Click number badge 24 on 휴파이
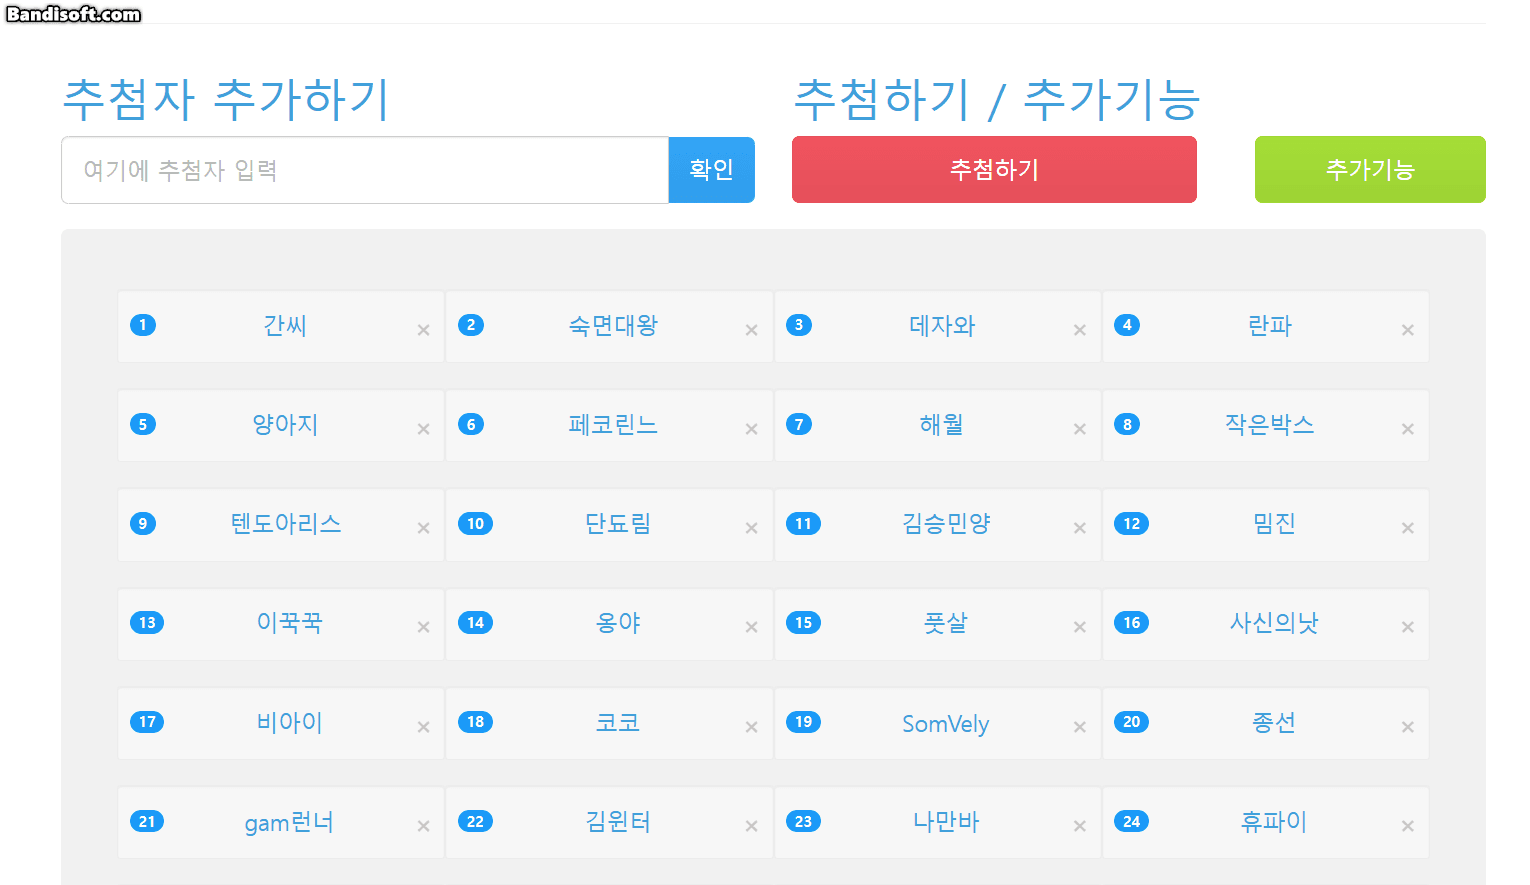Viewport: 1530px width, 885px height. point(1131,821)
